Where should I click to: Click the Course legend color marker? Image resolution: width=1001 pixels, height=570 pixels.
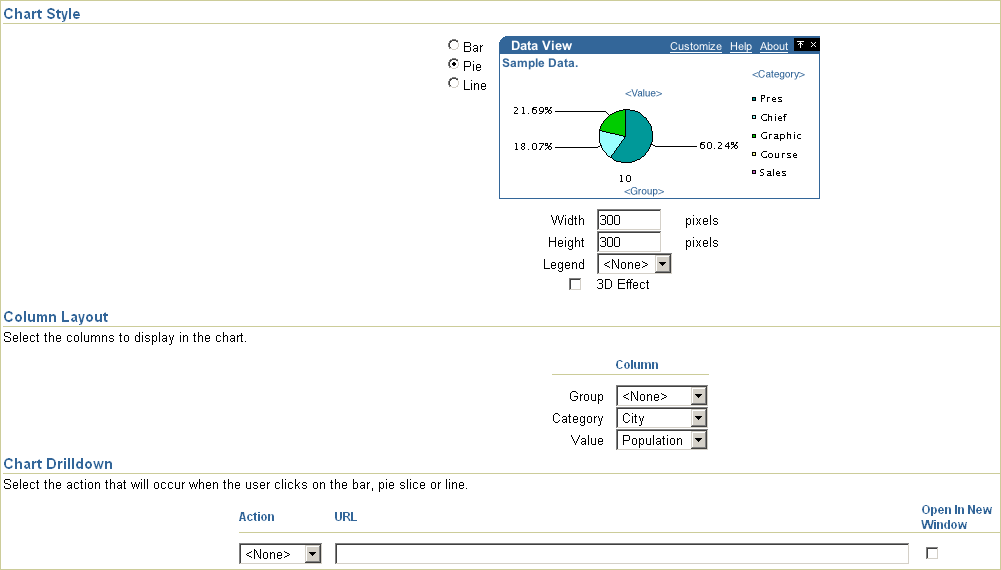[754, 154]
